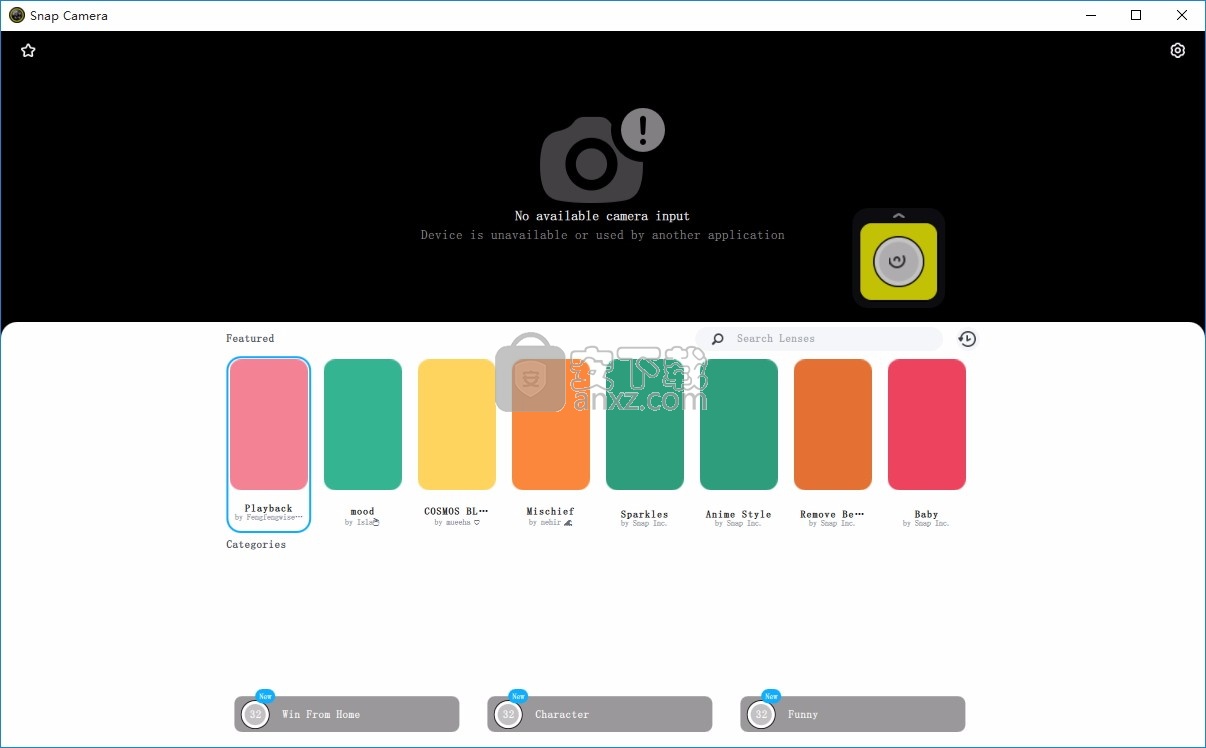Click the Win From Home count badge
The height and width of the screenshot is (748, 1206).
256,714
